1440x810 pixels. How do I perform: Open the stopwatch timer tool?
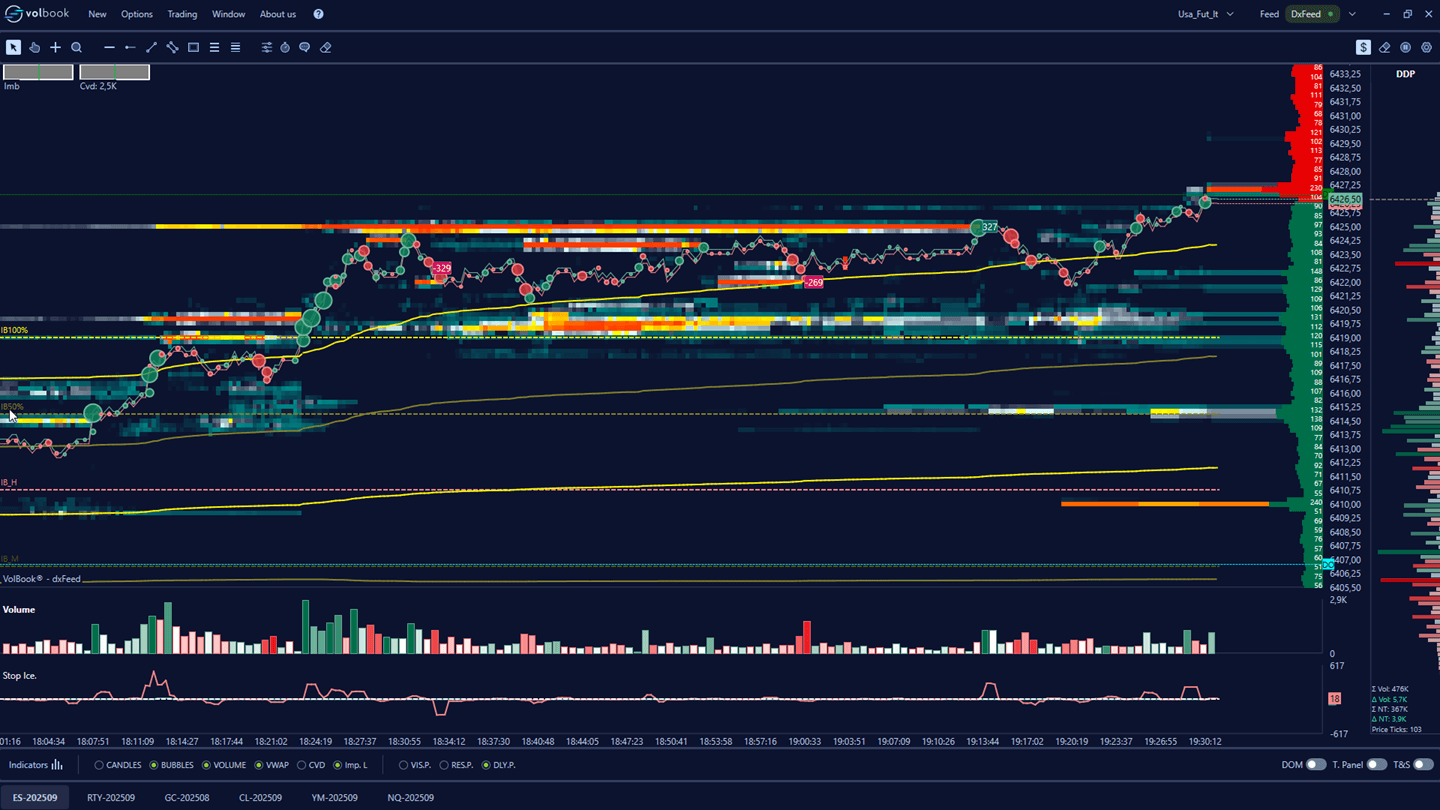tap(285, 47)
